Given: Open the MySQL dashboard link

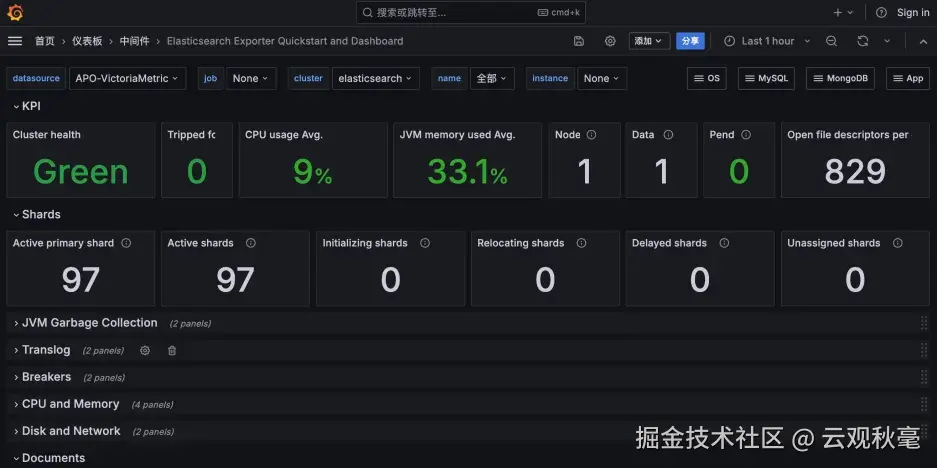Looking at the screenshot, I should click(767, 78).
